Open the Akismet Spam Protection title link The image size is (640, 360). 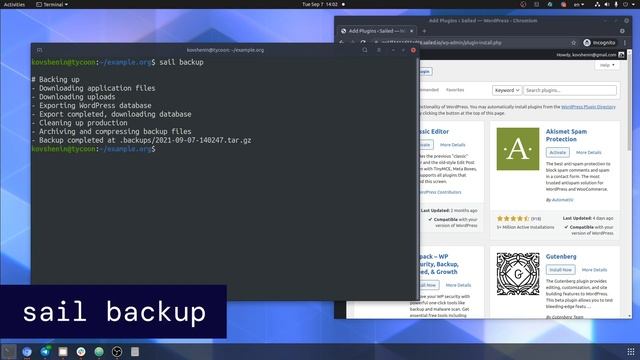(x=566, y=135)
